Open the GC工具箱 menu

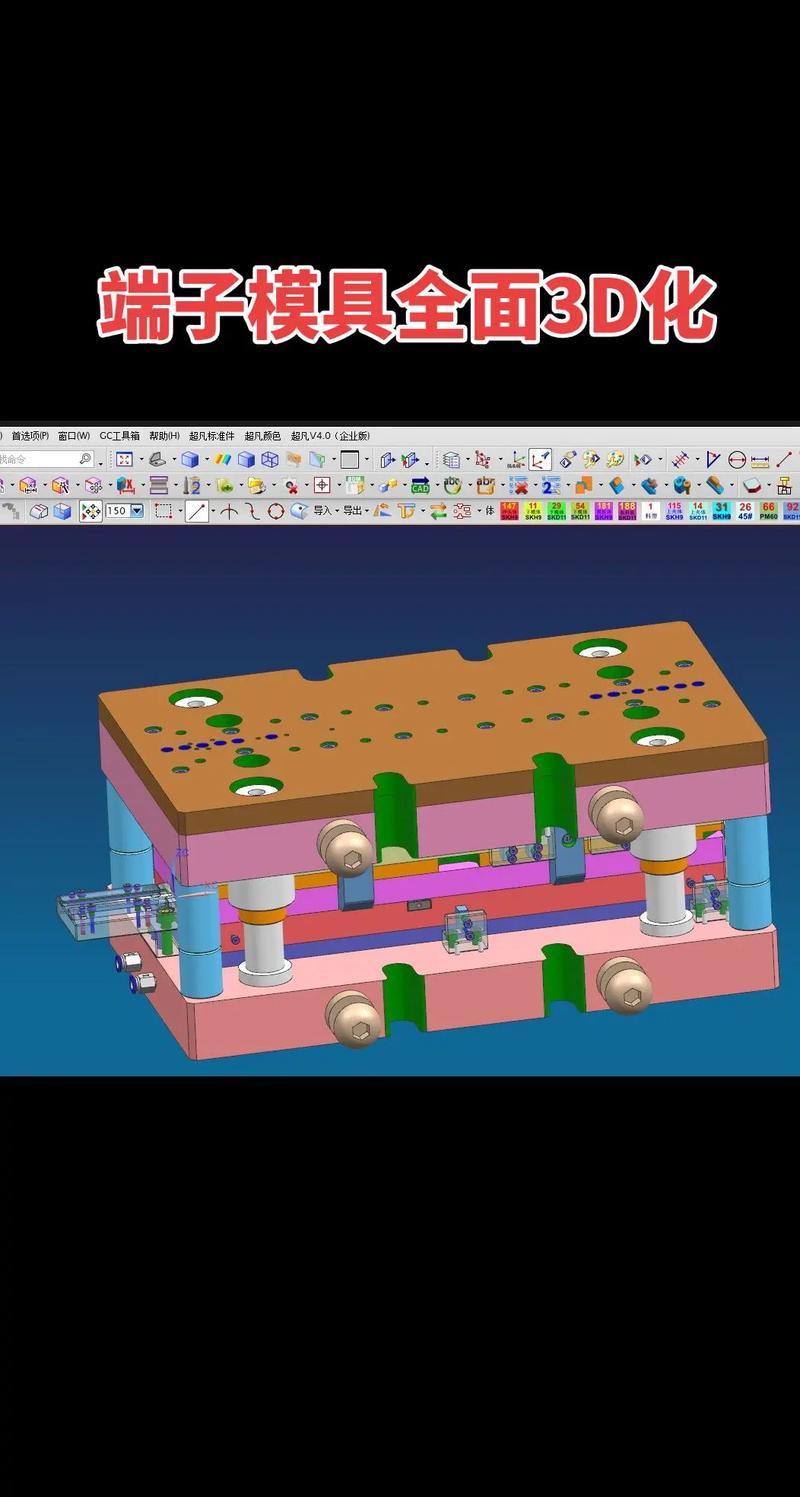(119, 436)
